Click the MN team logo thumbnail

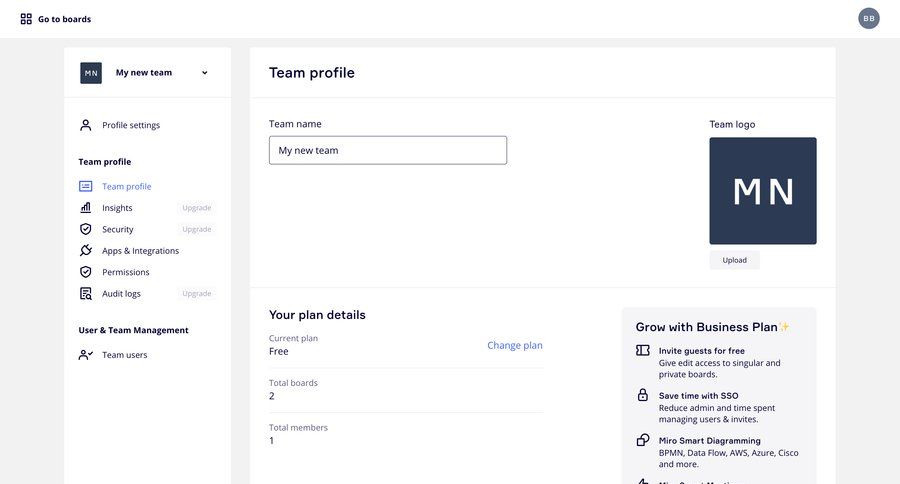(x=763, y=191)
